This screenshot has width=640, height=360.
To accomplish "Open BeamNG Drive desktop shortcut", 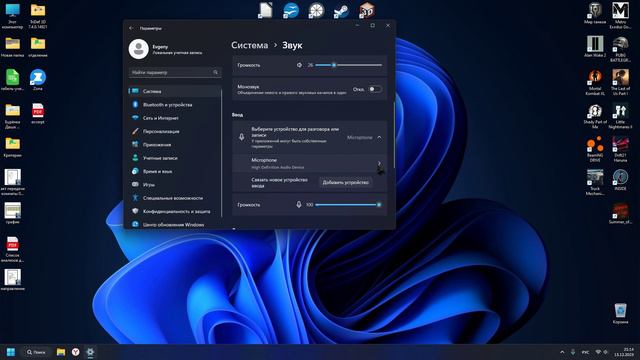I will (595, 149).
